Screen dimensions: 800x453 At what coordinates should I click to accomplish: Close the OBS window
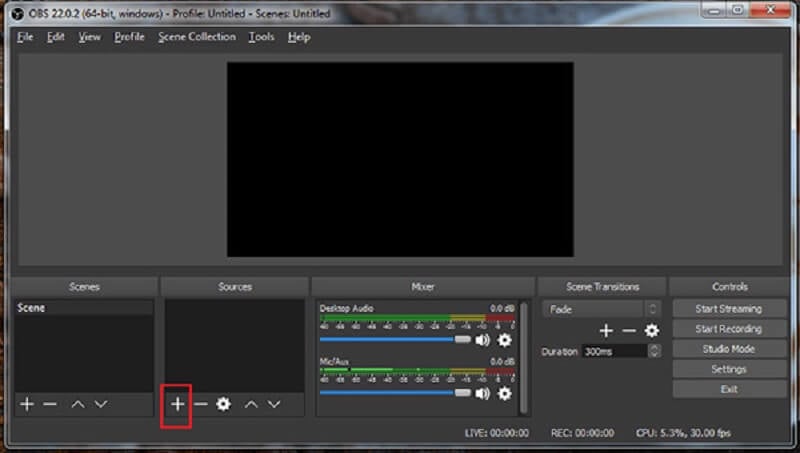click(771, 11)
